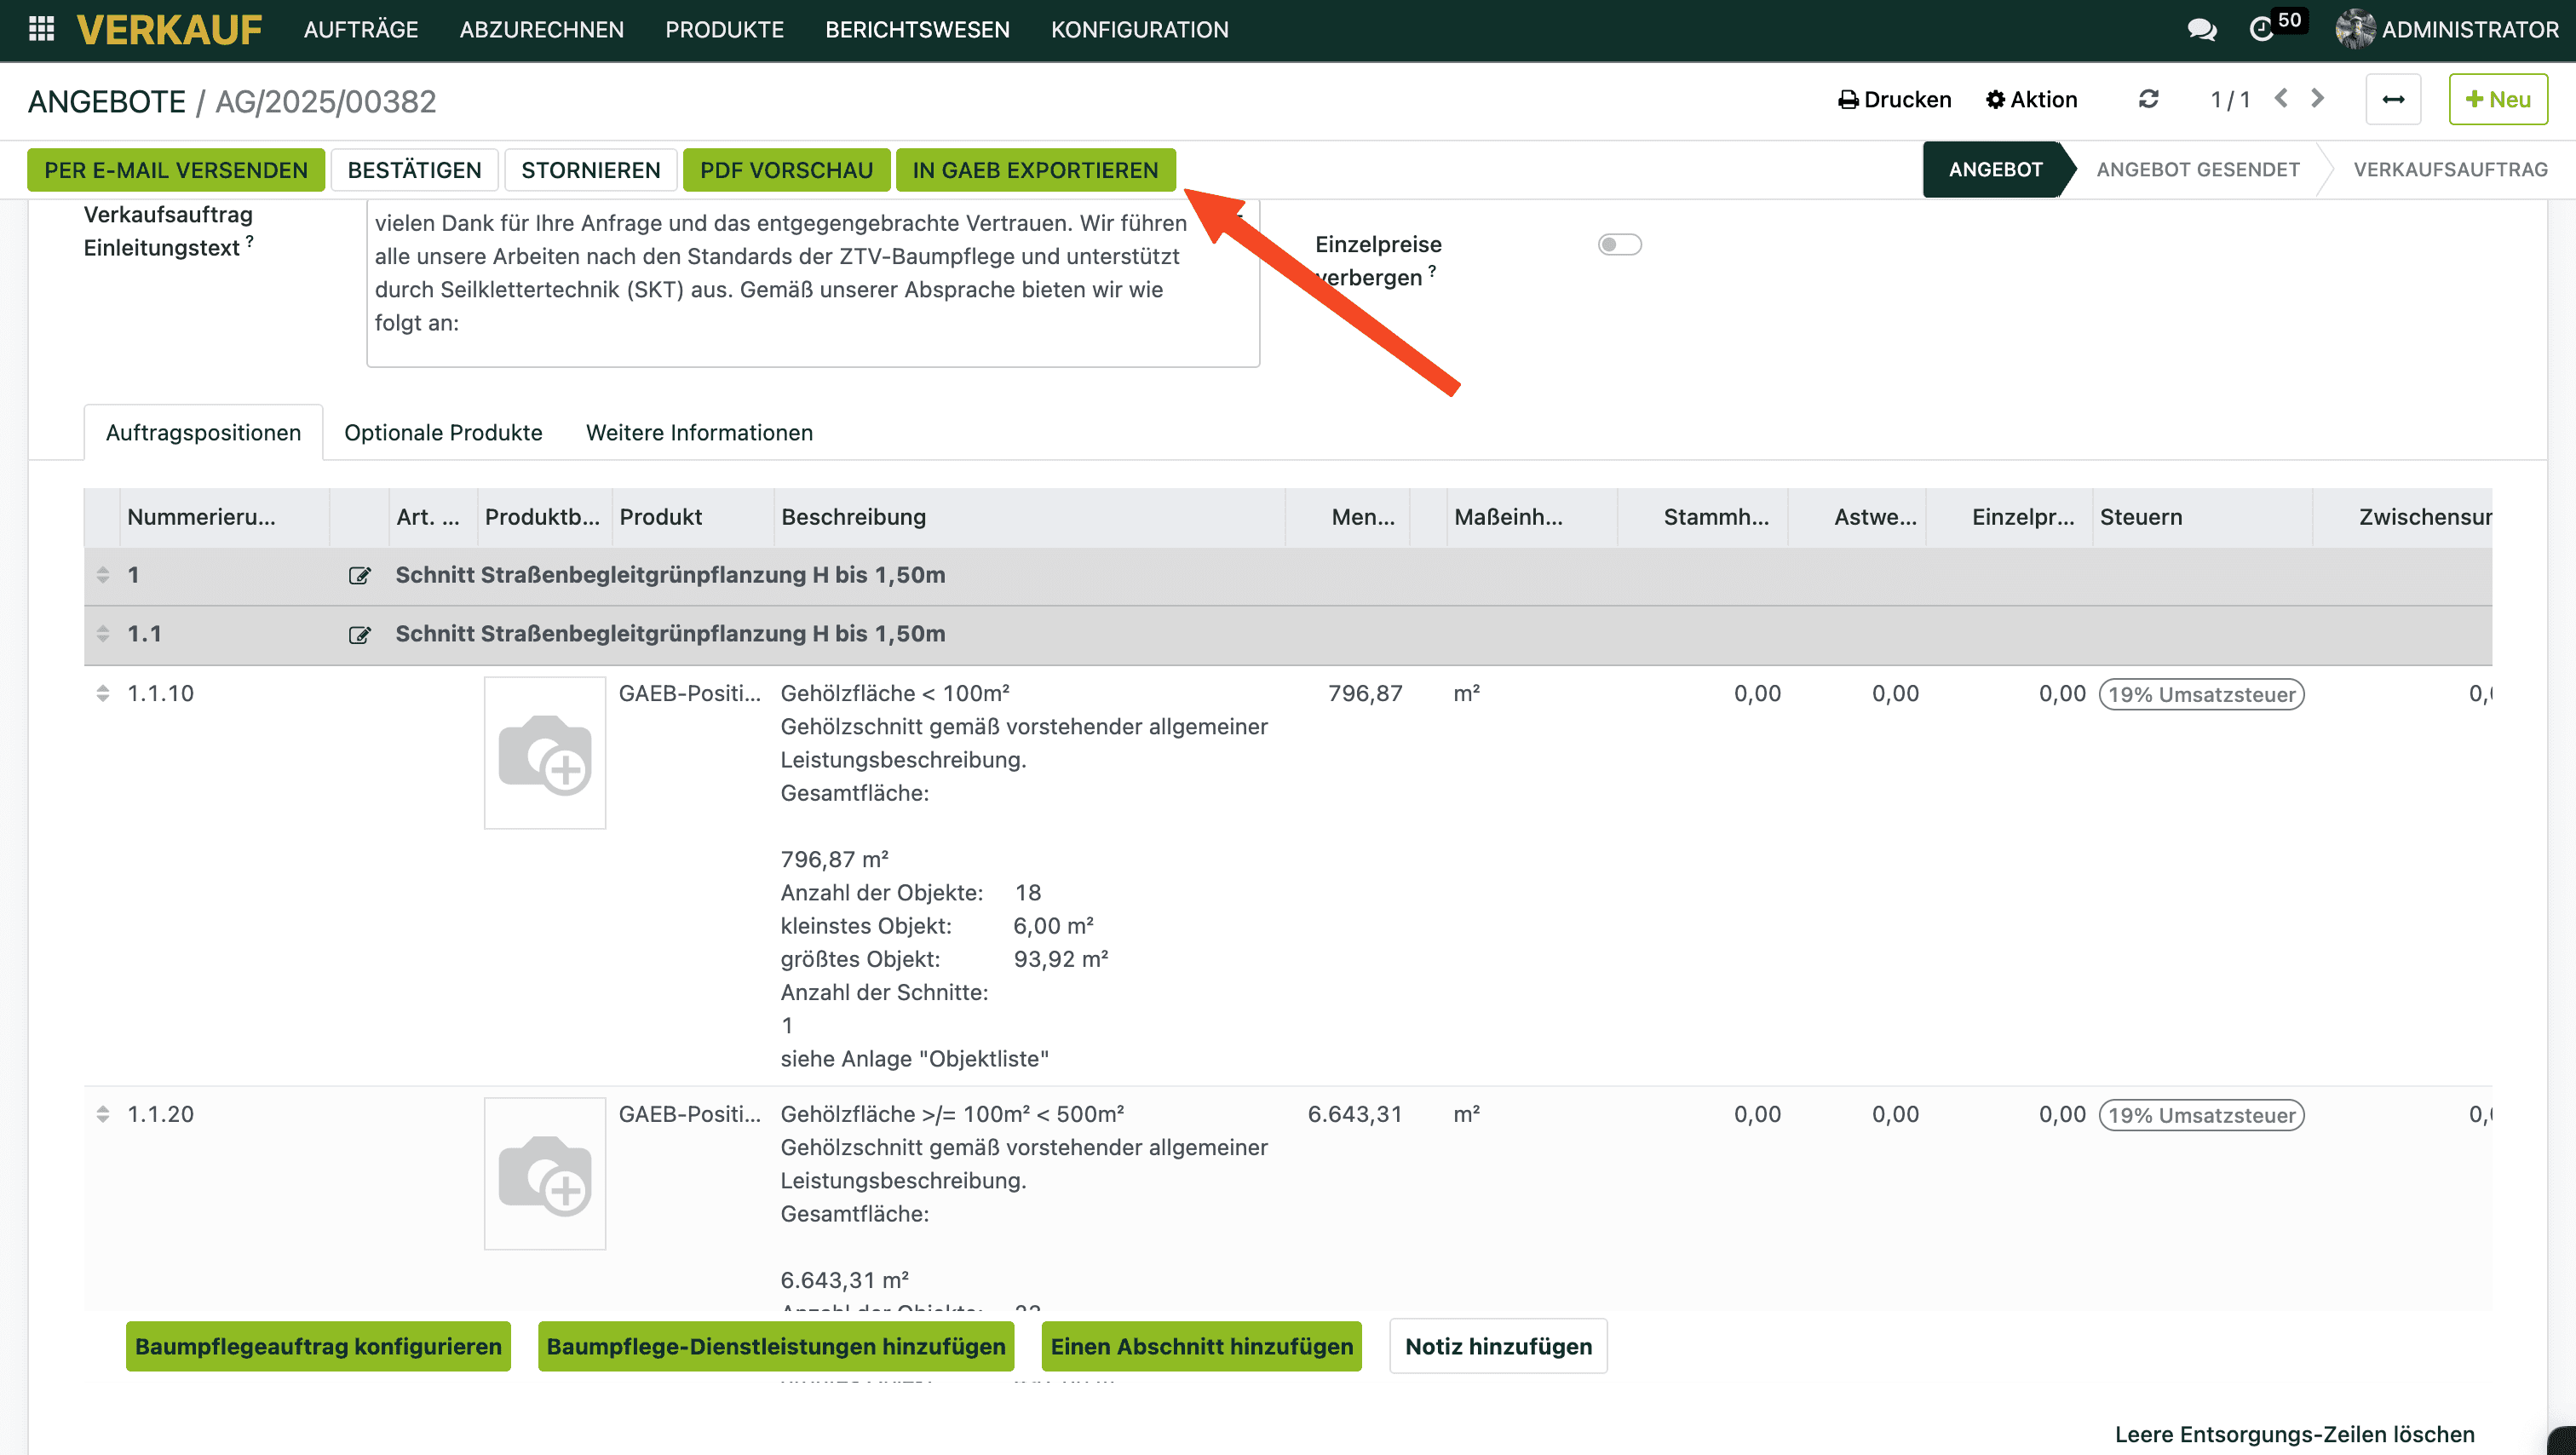Go to next record arrow
Image resolution: width=2576 pixels, height=1455 pixels.
point(2318,98)
